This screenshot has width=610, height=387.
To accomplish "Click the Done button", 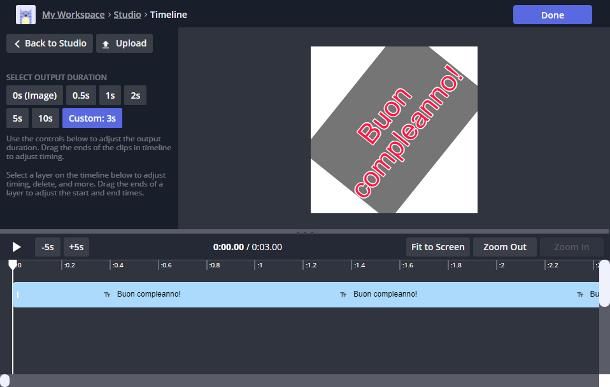I will point(552,15).
